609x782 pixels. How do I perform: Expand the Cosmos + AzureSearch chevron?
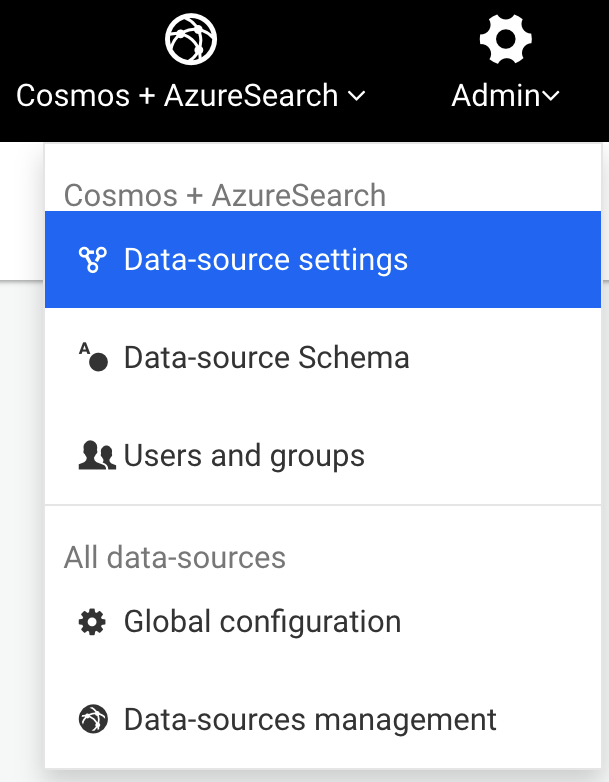point(357,95)
